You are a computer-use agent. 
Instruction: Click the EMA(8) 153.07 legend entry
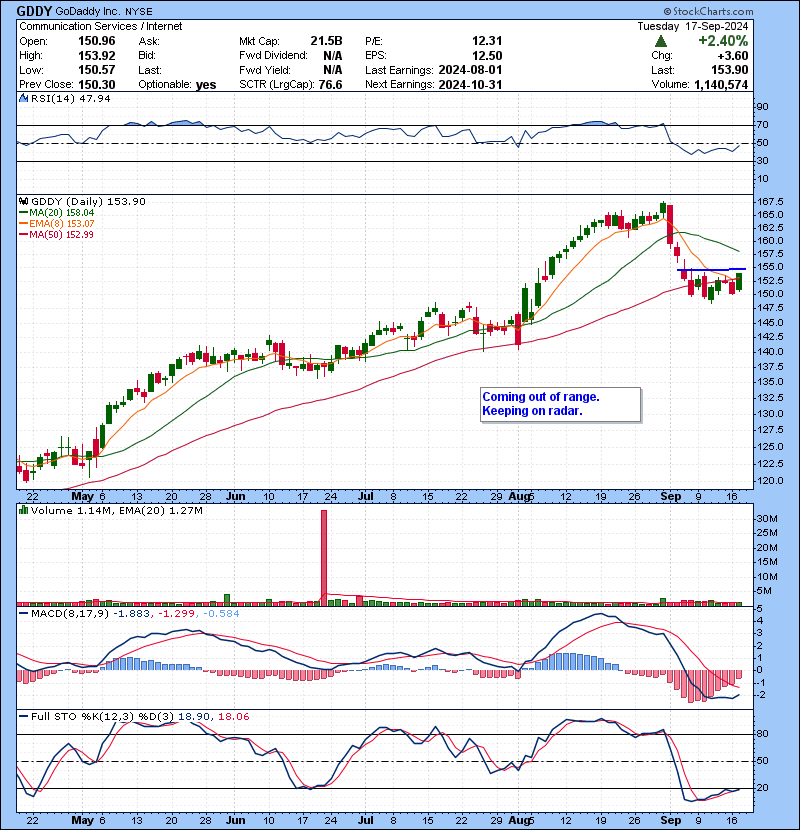click(56, 223)
